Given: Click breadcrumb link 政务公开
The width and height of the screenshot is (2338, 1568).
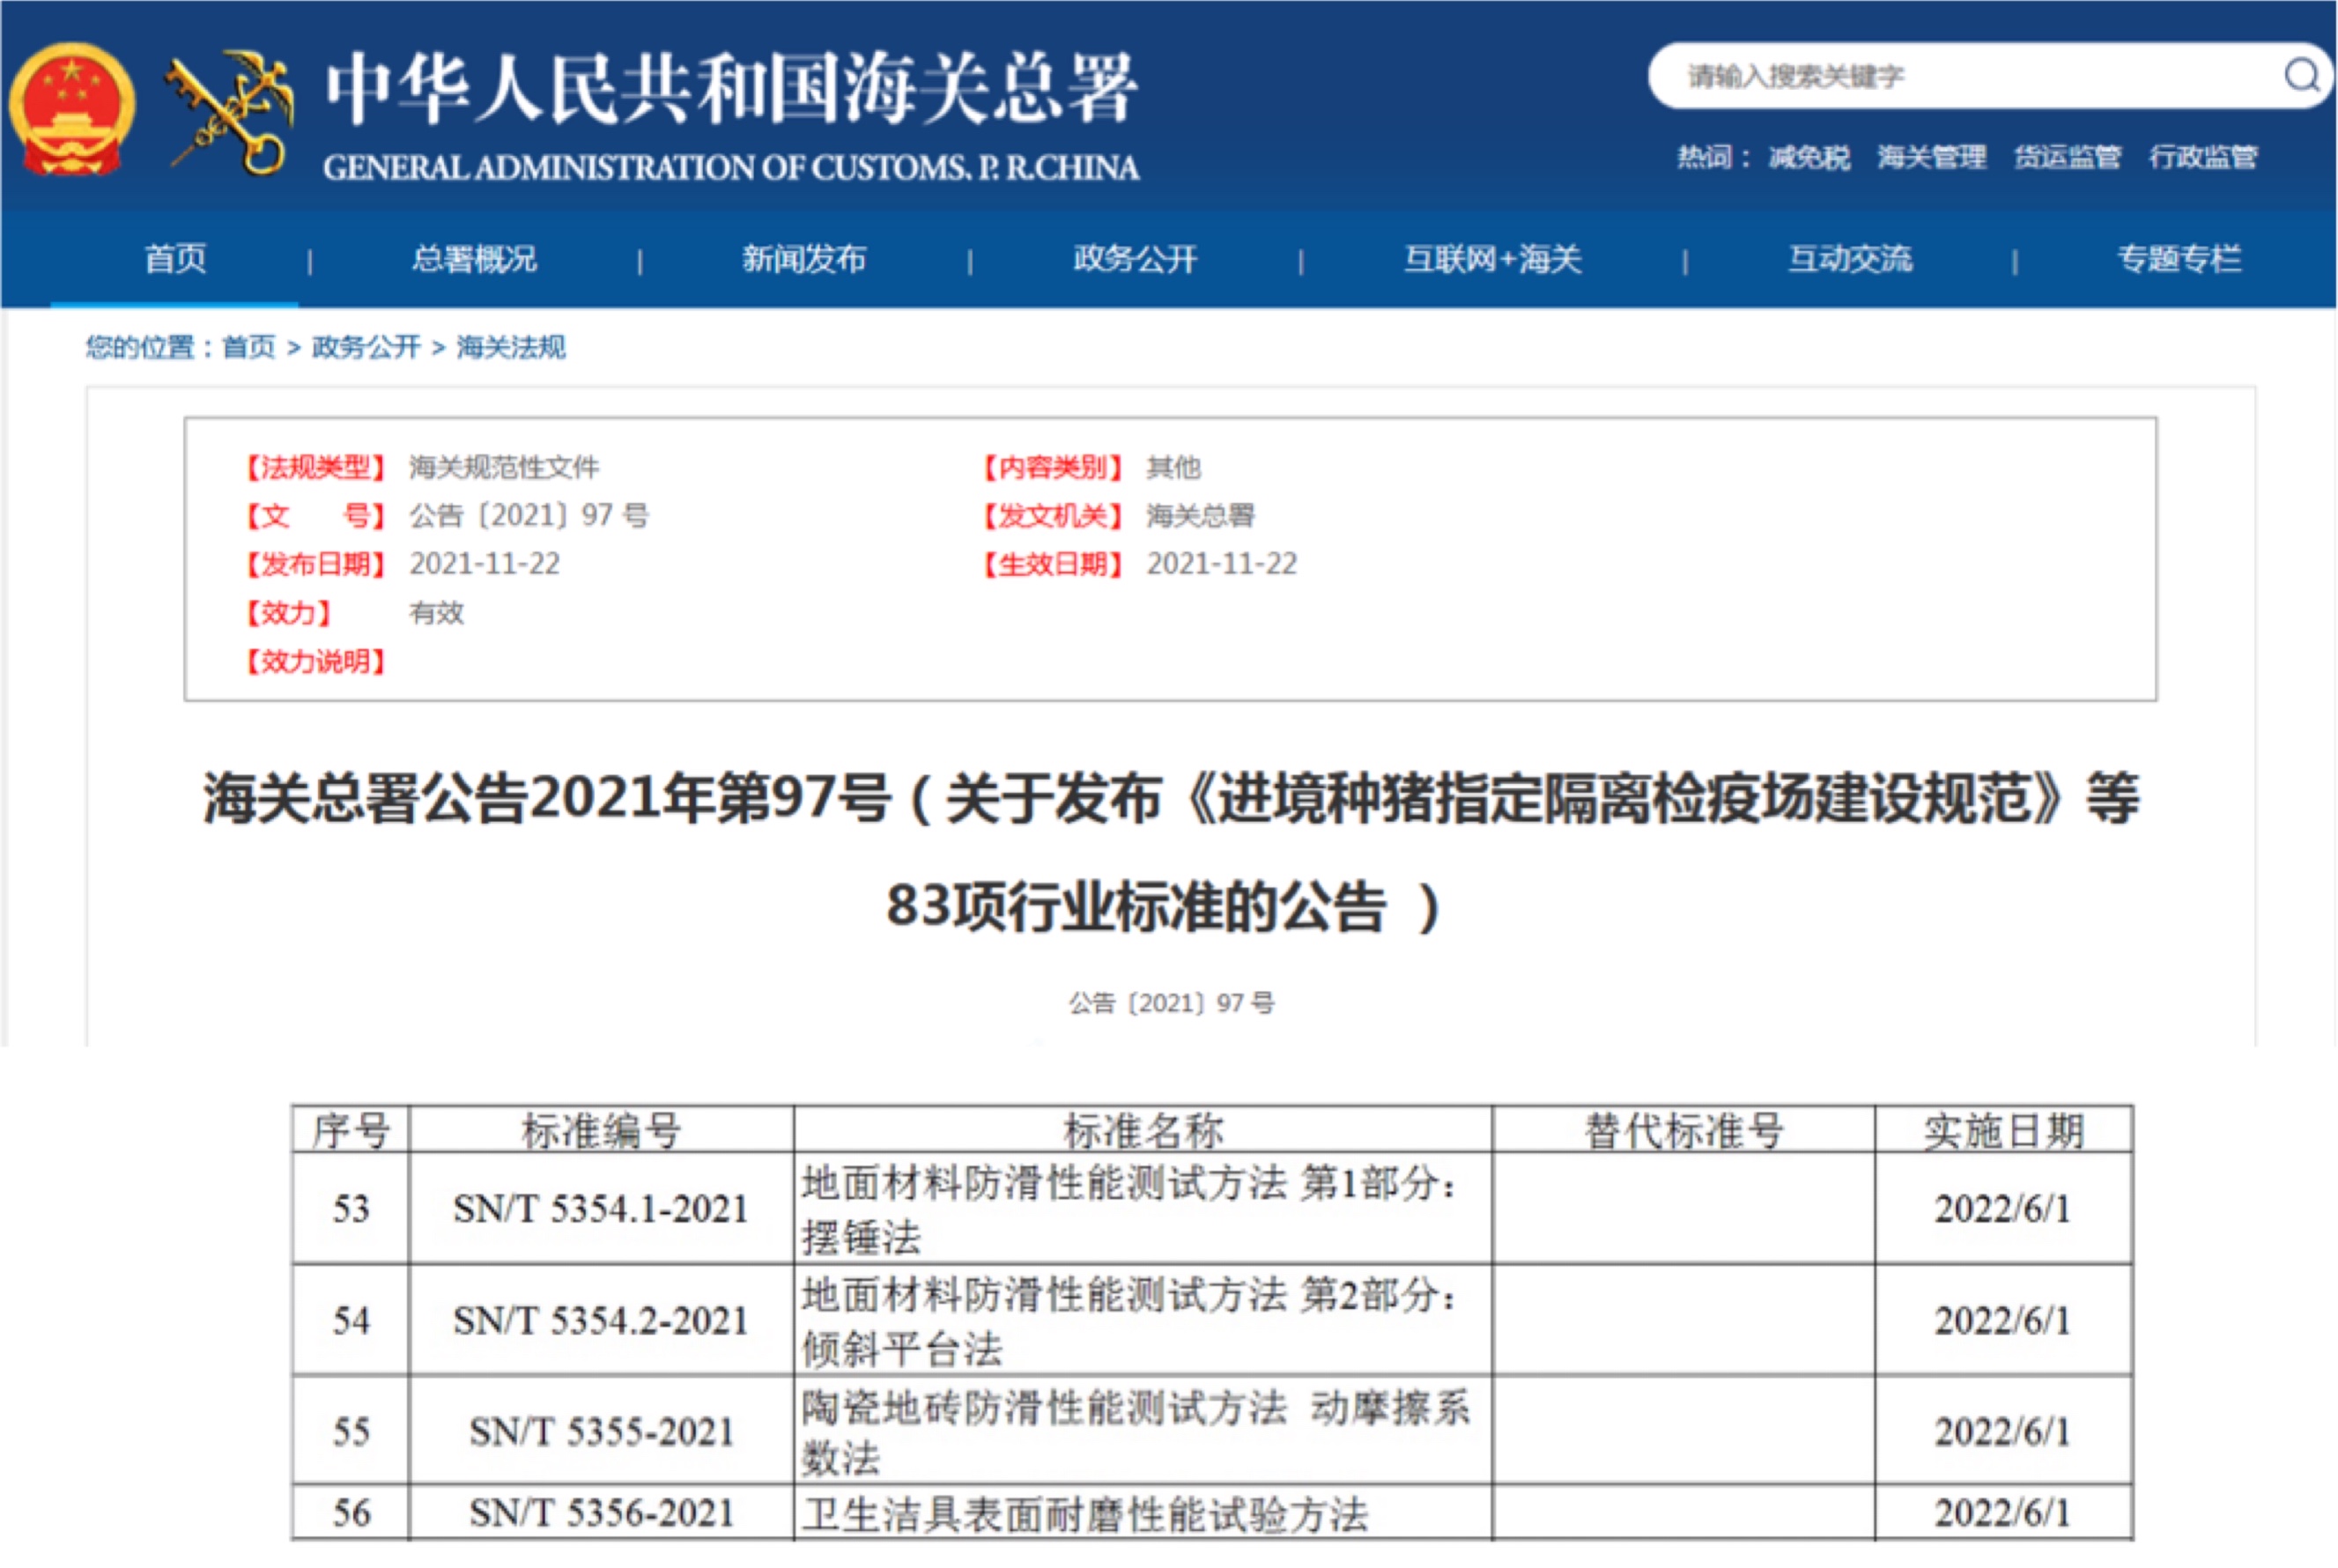Looking at the screenshot, I should pos(366,347).
